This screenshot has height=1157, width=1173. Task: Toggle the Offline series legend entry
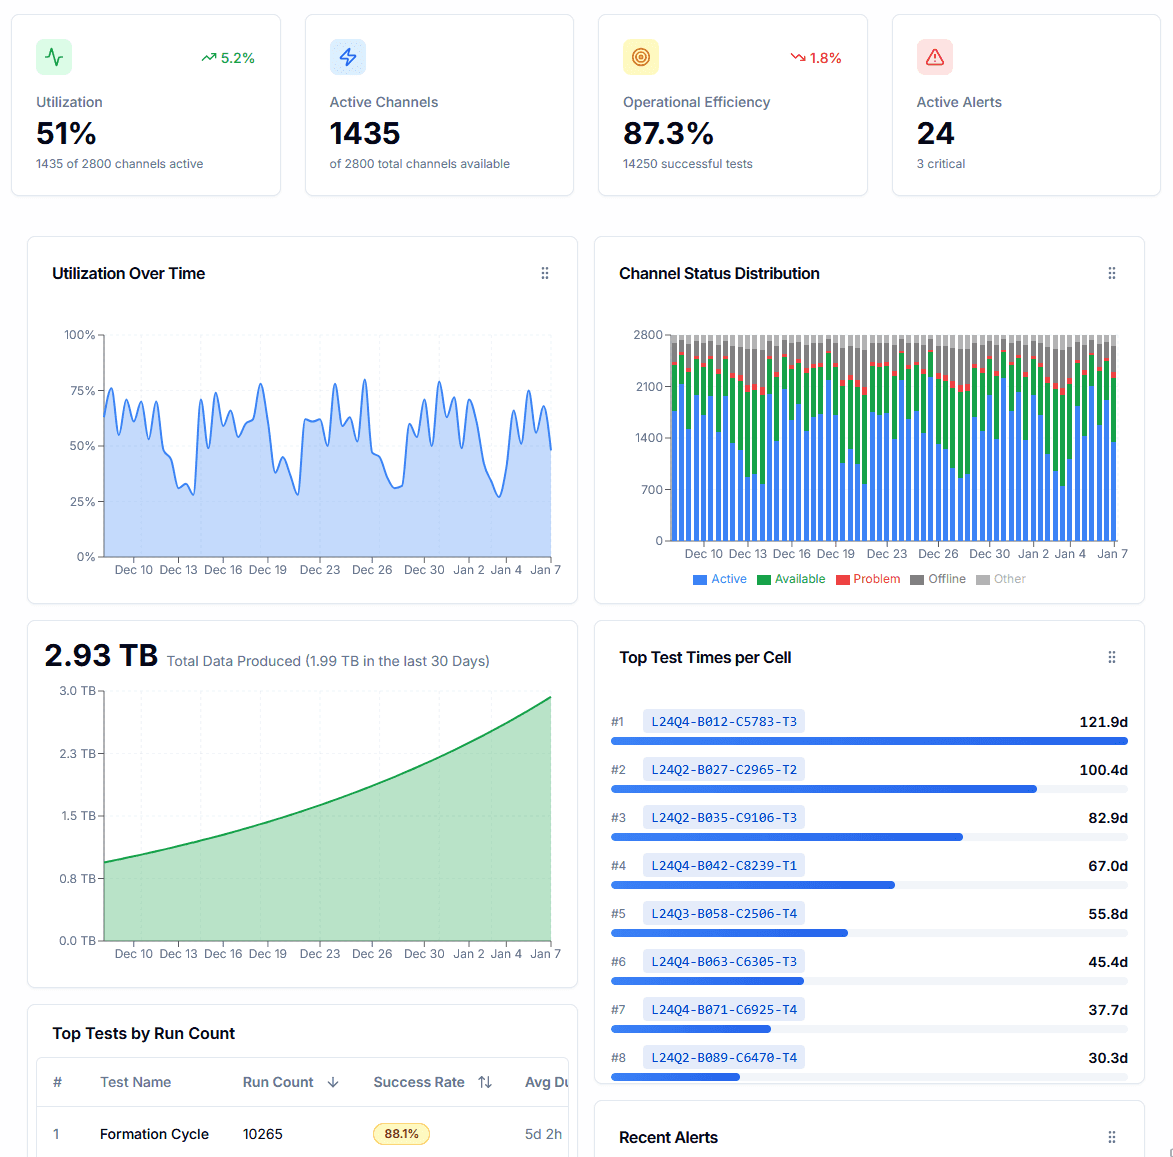[x=938, y=579]
